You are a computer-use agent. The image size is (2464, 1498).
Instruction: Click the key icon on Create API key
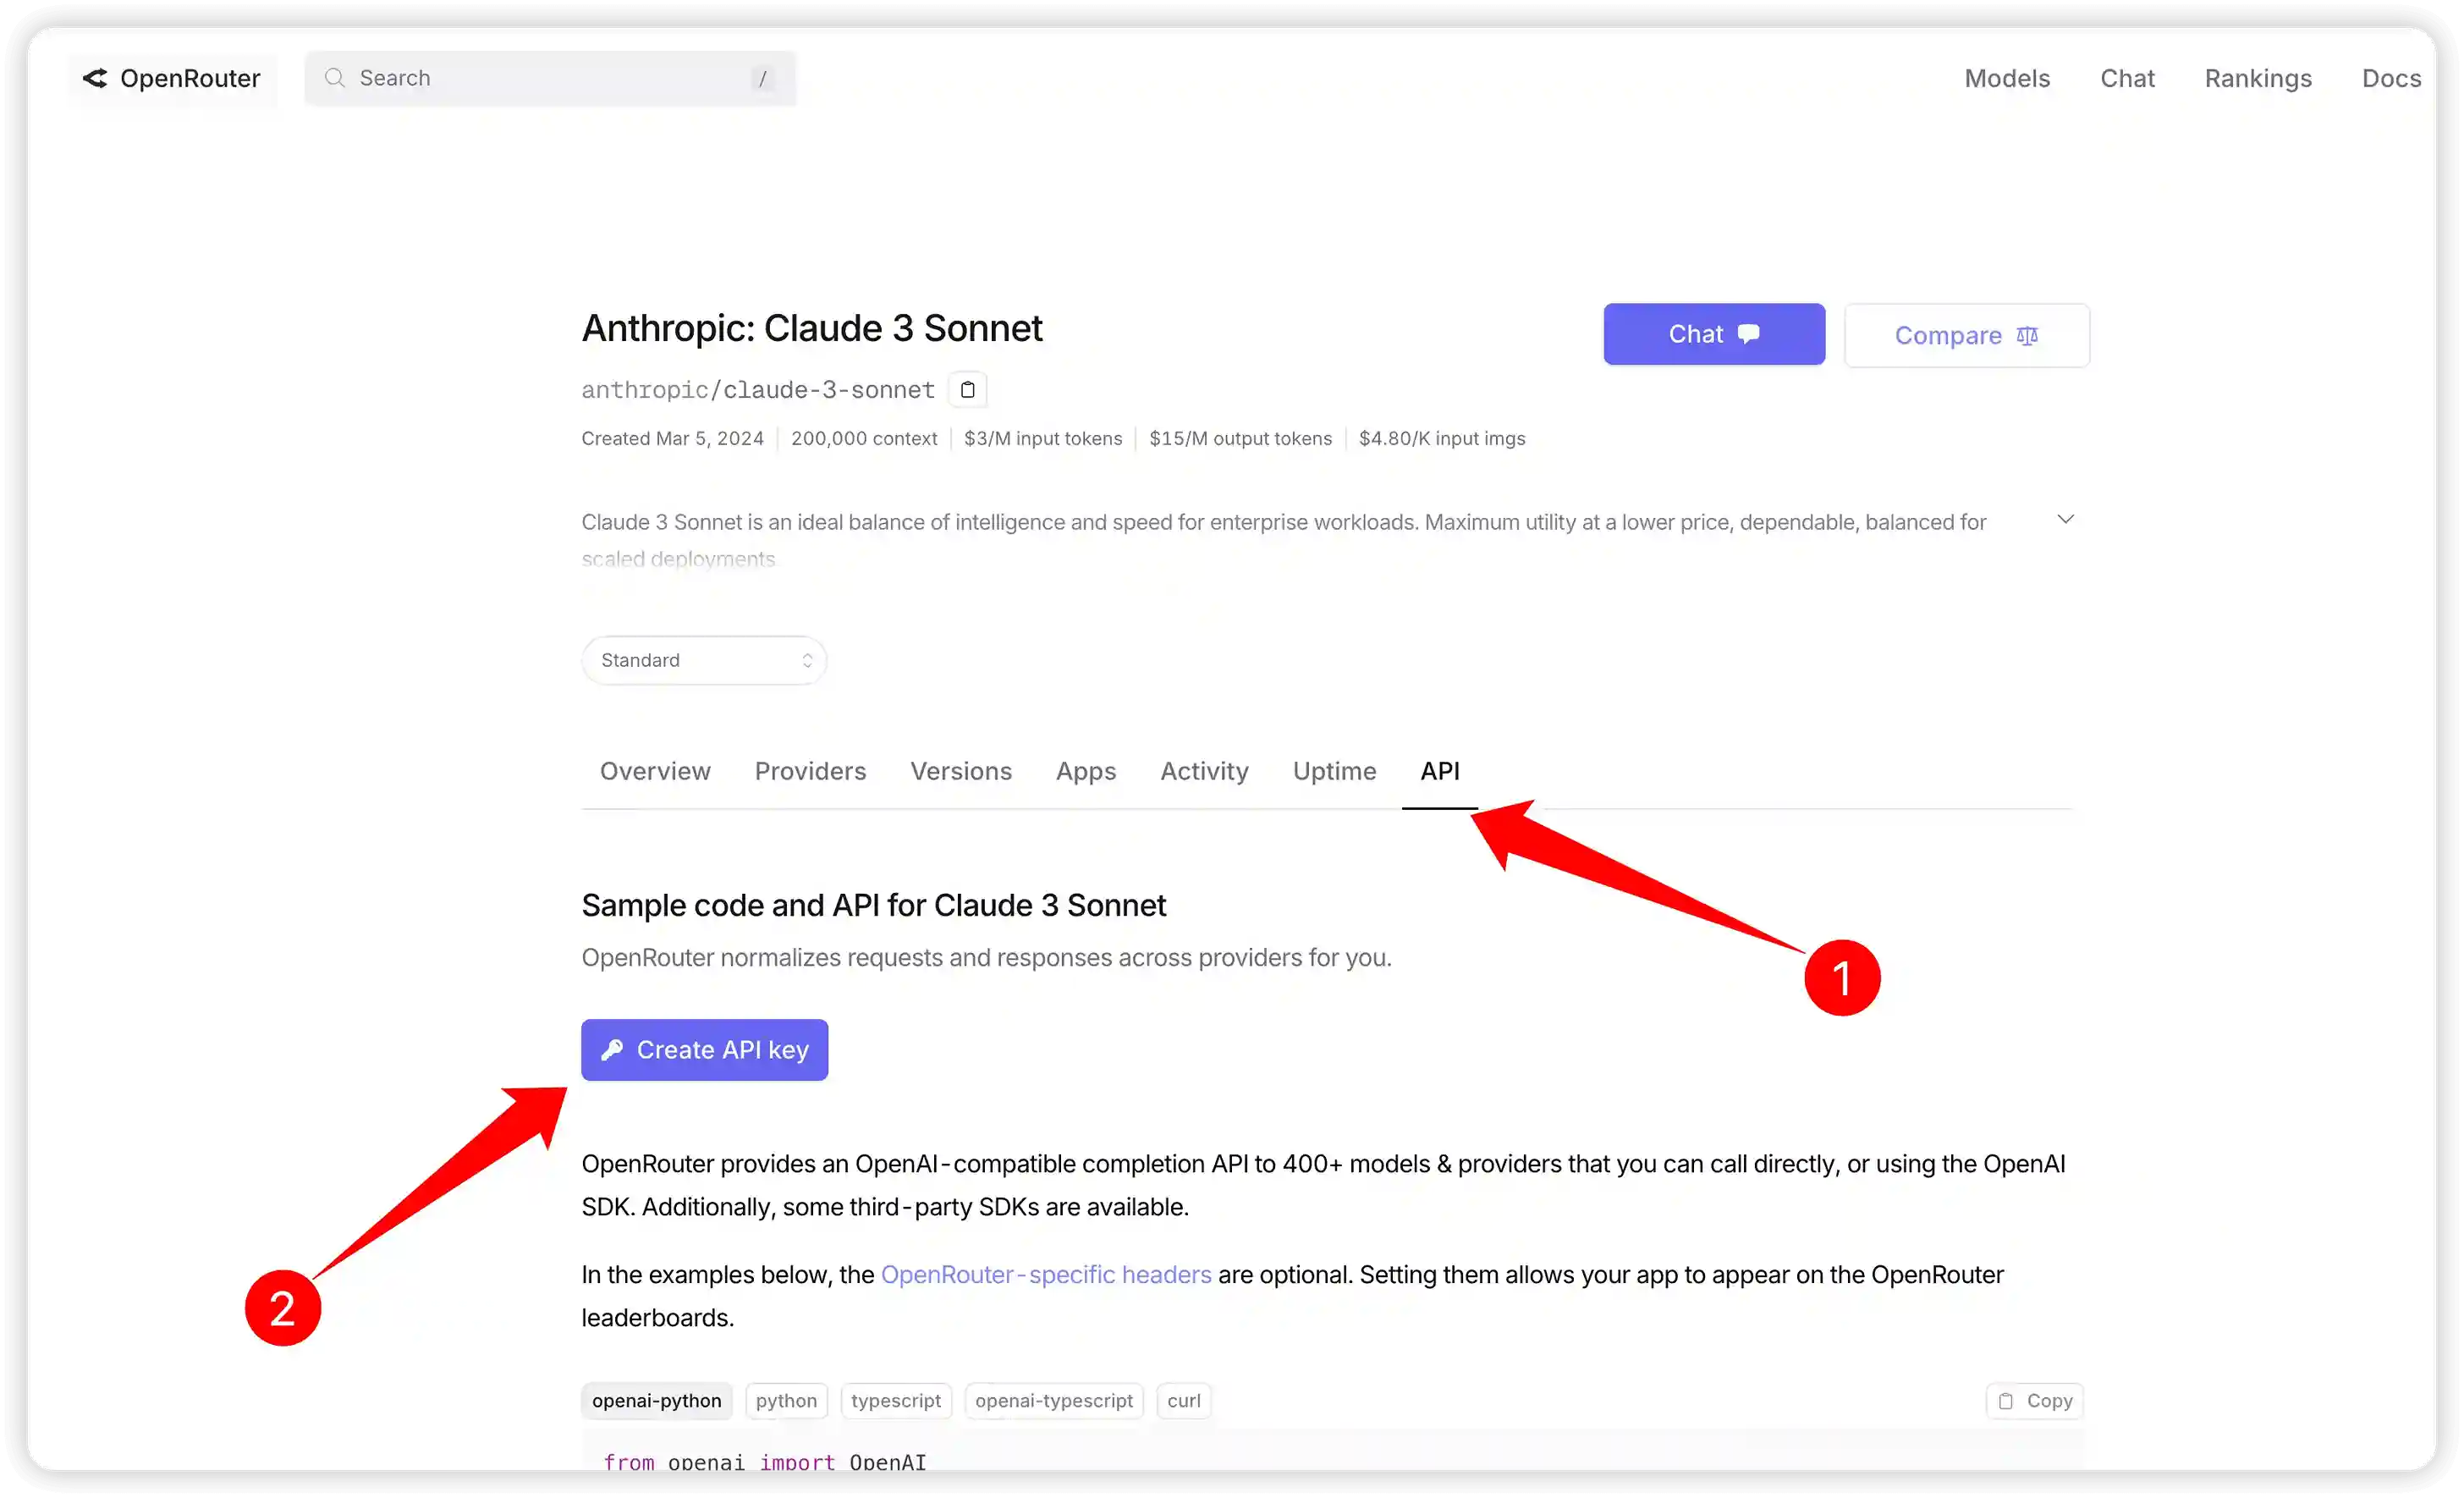[x=612, y=1050]
